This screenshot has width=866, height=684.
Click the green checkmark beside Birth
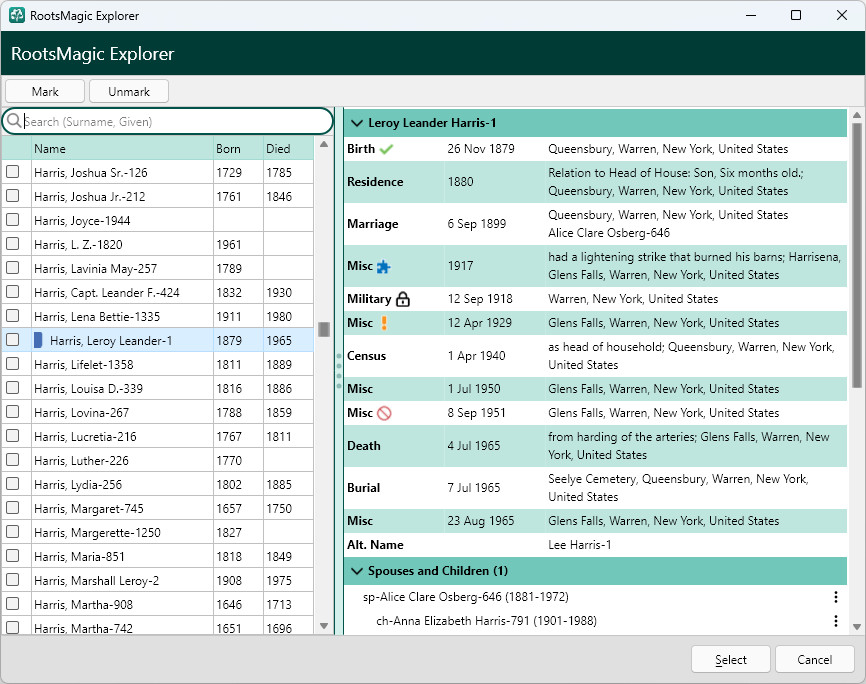(x=386, y=149)
